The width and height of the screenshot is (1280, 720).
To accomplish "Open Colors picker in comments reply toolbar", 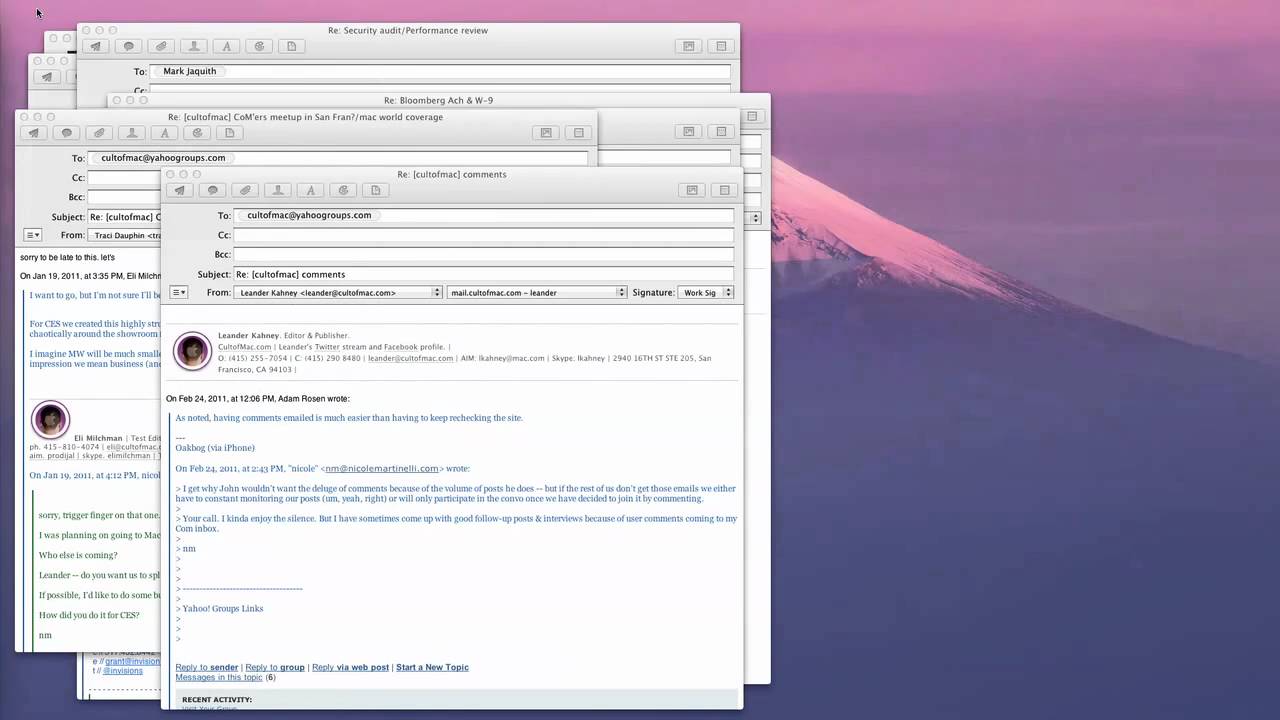I will click(x=343, y=190).
